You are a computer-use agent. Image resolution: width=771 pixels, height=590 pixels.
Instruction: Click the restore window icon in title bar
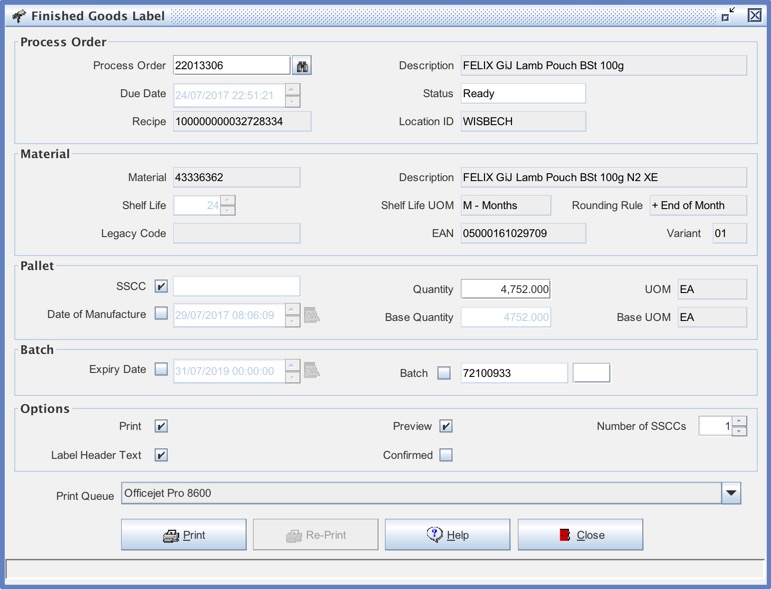coord(728,15)
